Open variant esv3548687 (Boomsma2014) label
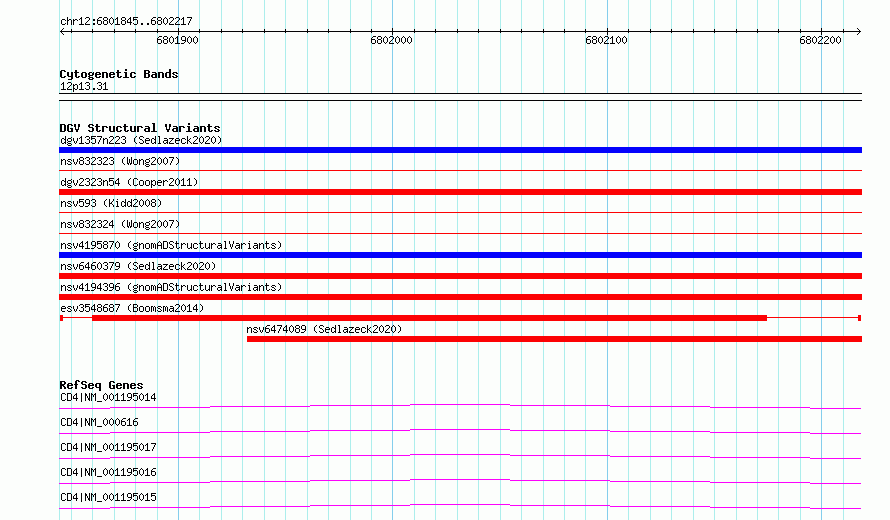 pyautogui.click(x=132, y=308)
